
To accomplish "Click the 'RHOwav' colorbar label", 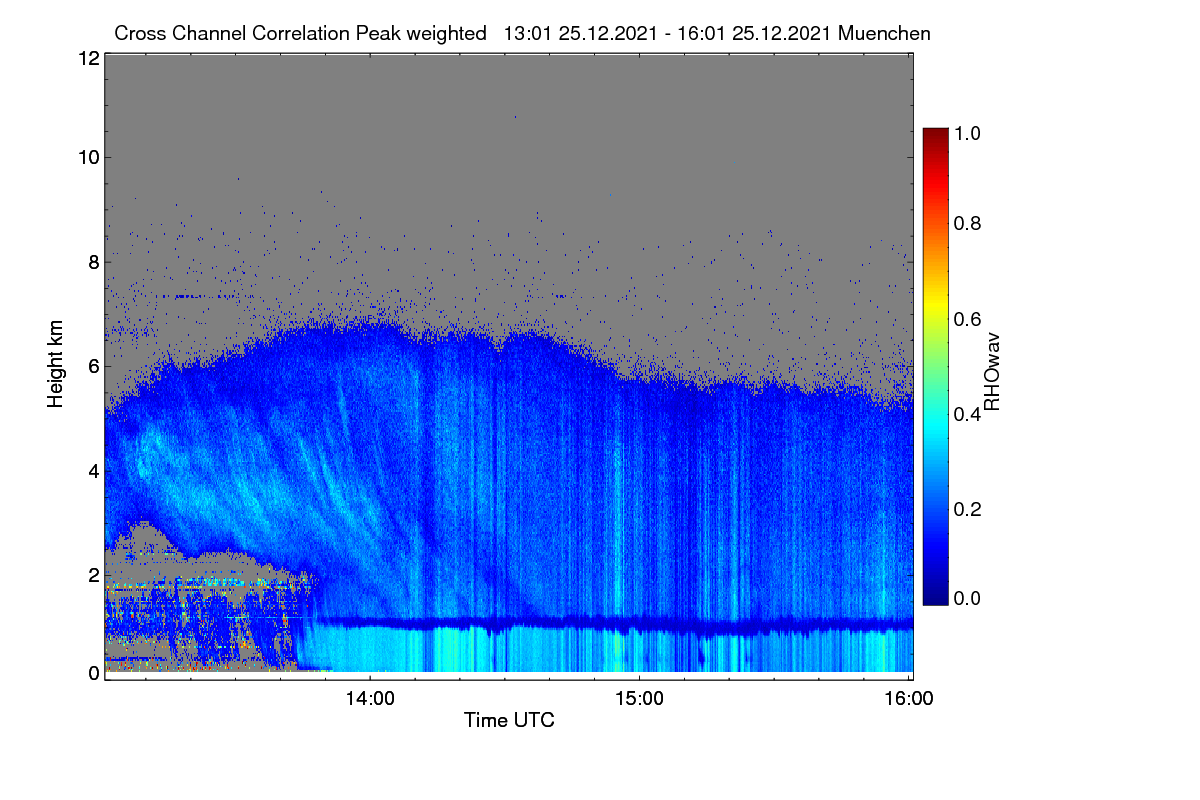I will 992,373.
